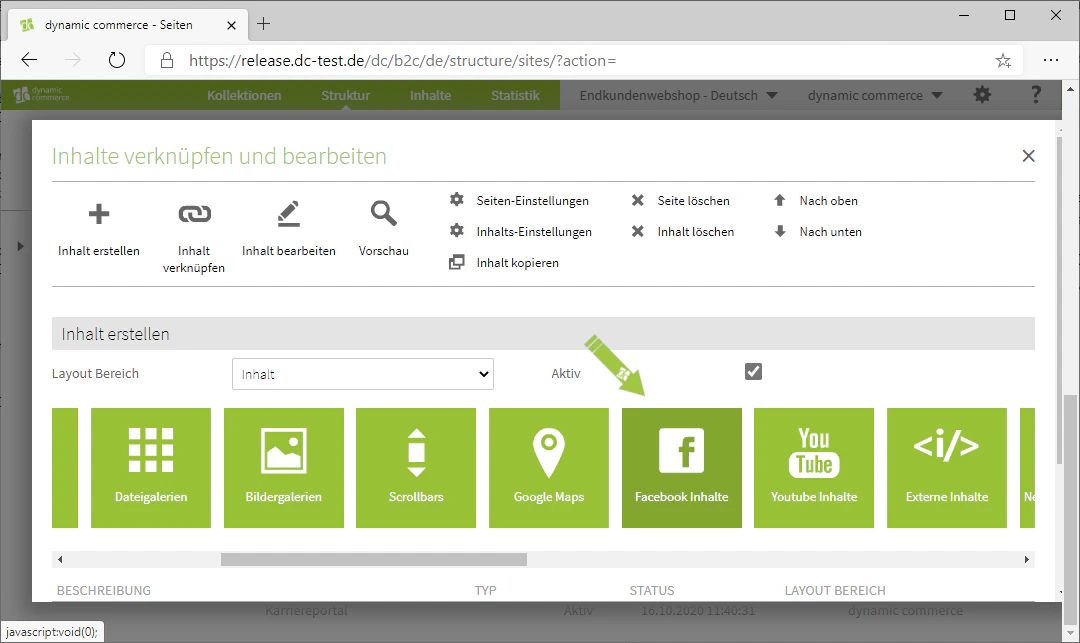Viewport: 1080px width, 643px height.
Task: Open Endkundenwebshop - Deutsch dropdown
Action: (678, 95)
